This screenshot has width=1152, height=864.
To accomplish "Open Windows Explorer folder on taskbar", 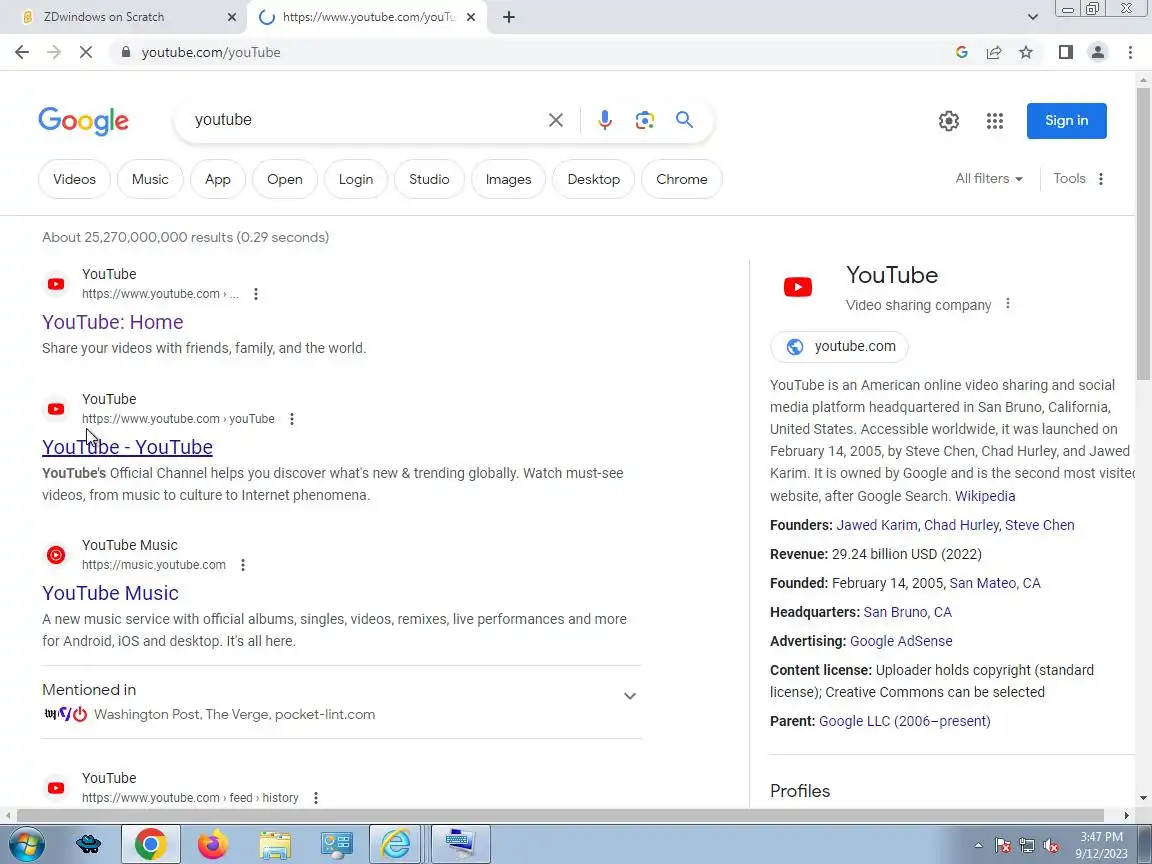I will 275,844.
